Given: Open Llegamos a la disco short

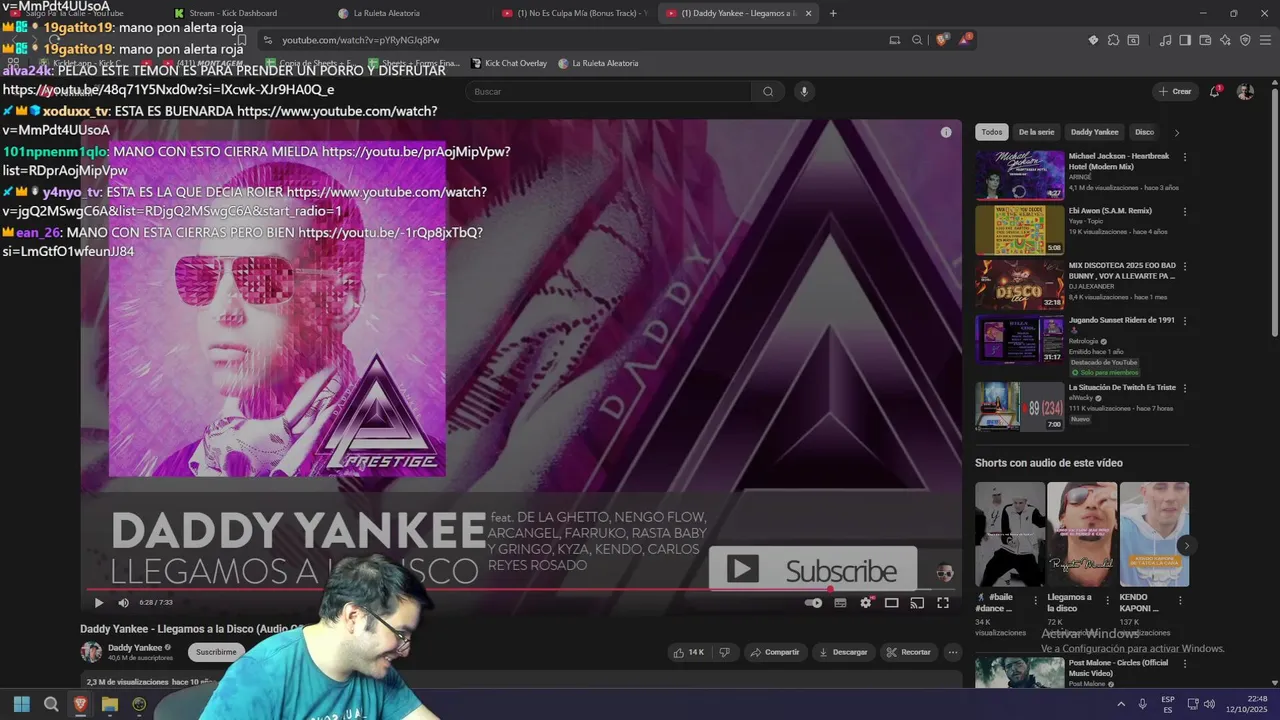Looking at the screenshot, I should [1082, 534].
